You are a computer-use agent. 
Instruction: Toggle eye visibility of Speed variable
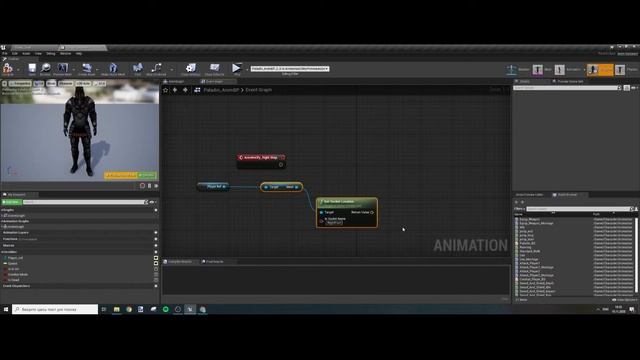pyautogui.click(x=156, y=264)
